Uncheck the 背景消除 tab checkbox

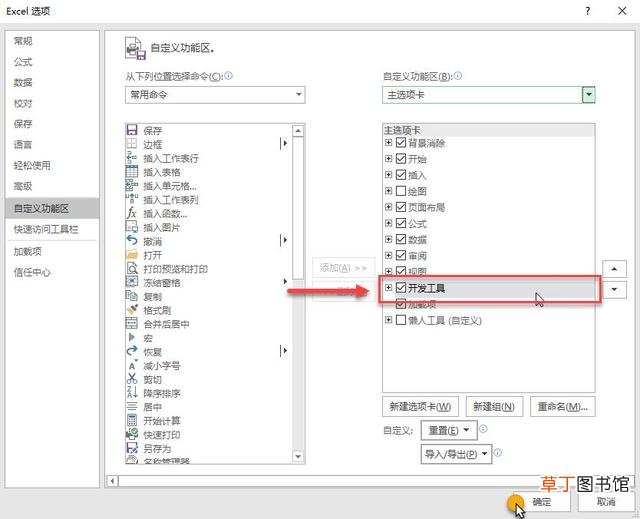coord(401,142)
